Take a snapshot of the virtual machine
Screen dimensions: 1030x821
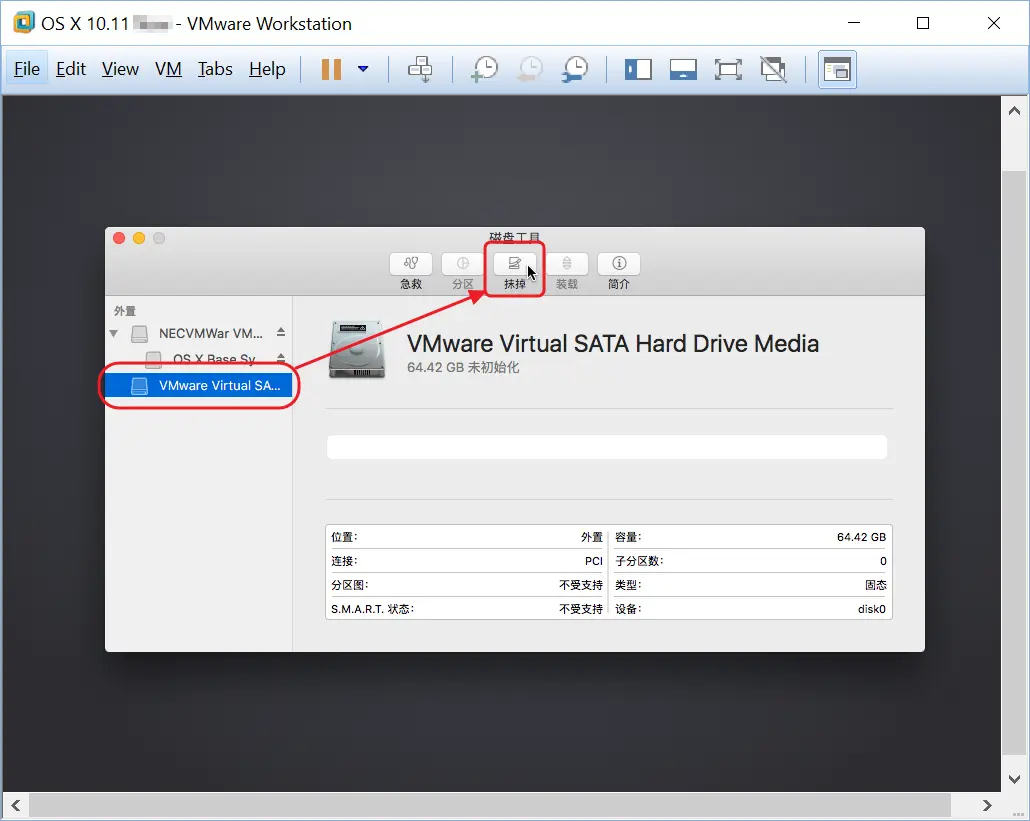485,69
